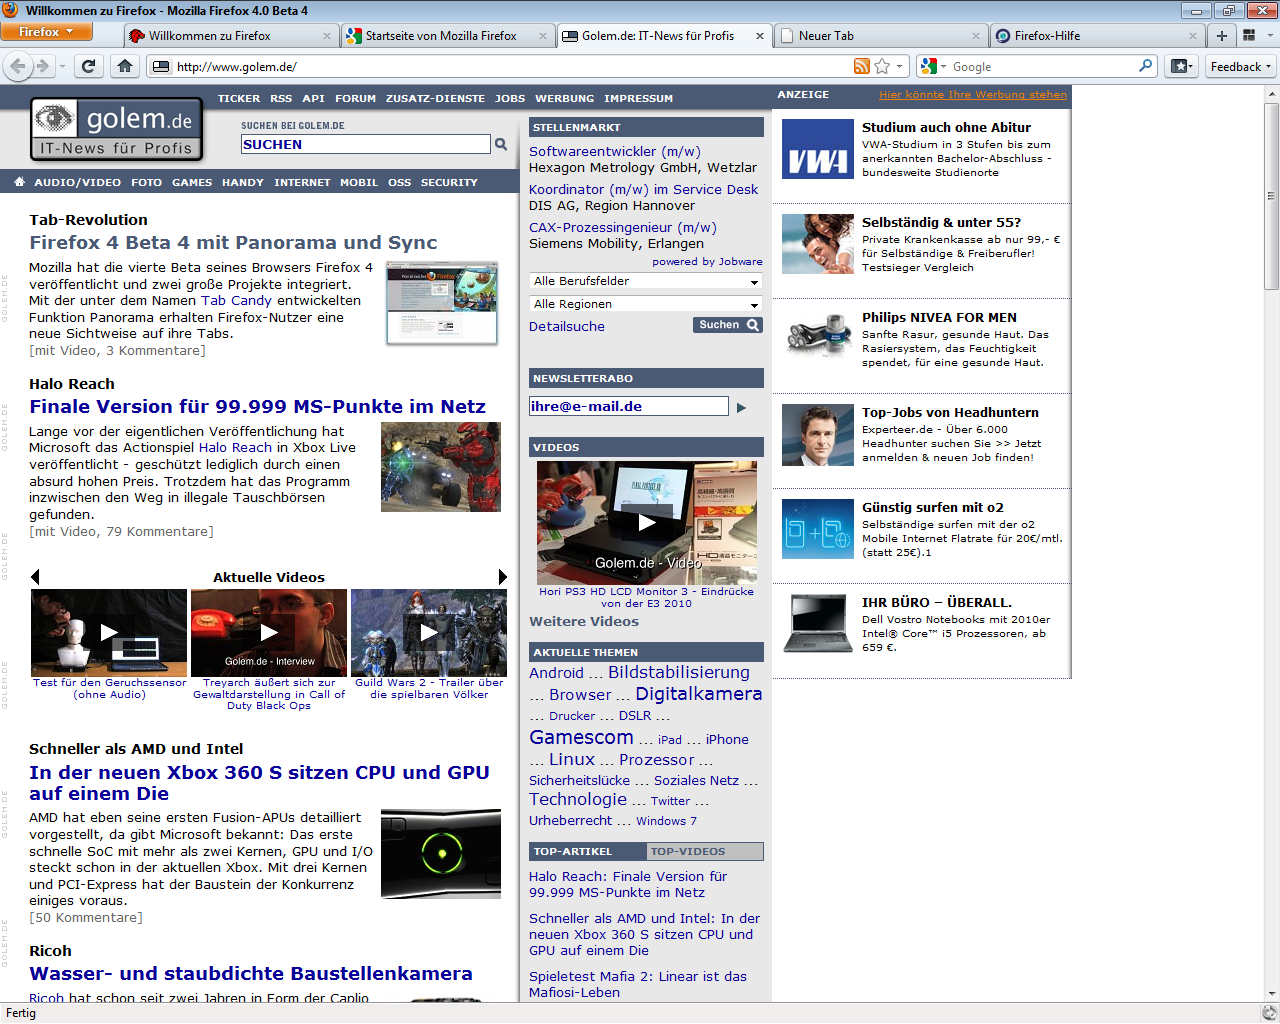
Task: Click the Home toolbar icon
Action: pos(122,66)
